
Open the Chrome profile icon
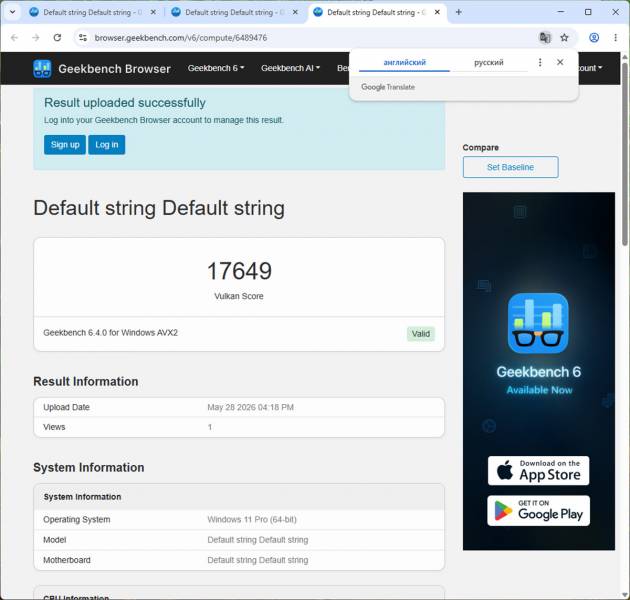(x=594, y=38)
